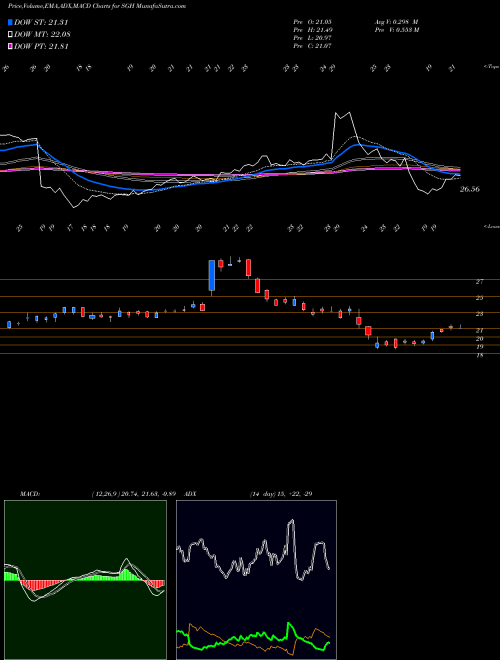The image size is (500, 660).
Task: Click the MACD: panel heading
Action: [29, 494]
